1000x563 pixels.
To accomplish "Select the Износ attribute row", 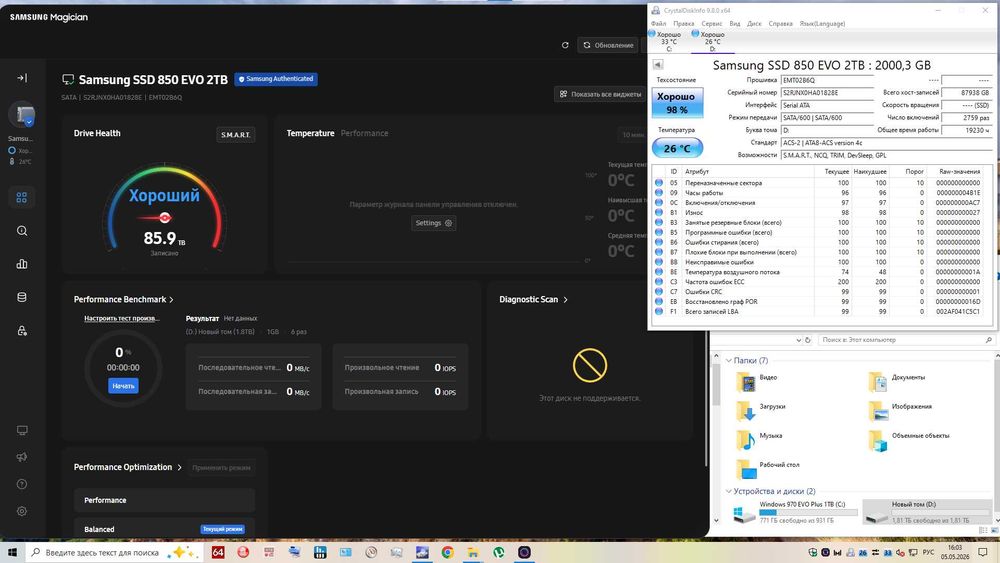I will click(823, 212).
